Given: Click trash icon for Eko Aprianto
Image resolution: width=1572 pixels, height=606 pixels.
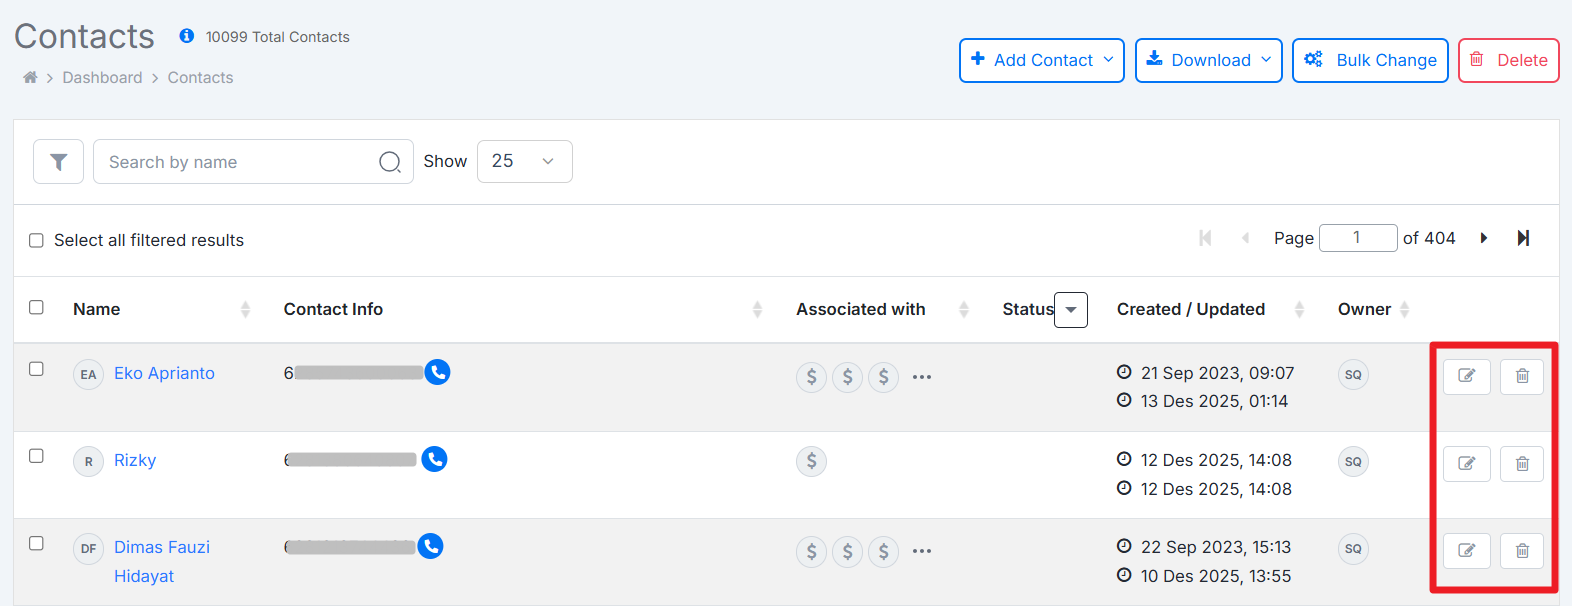Looking at the screenshot, I should [1521, 376].
